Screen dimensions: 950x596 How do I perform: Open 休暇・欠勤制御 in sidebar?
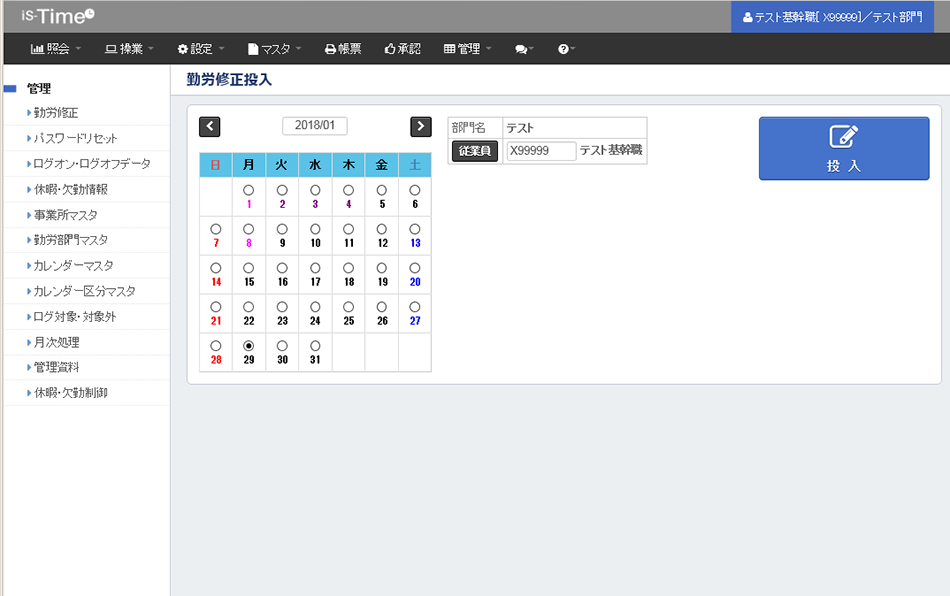(x=70, y=392)
